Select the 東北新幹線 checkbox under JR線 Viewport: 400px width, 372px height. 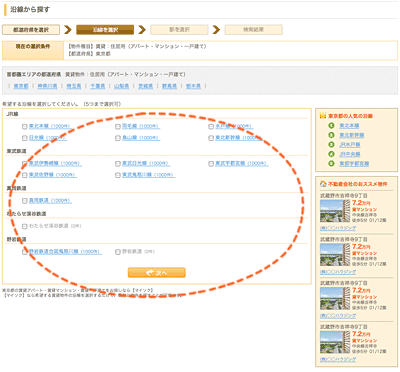[211, 138]
